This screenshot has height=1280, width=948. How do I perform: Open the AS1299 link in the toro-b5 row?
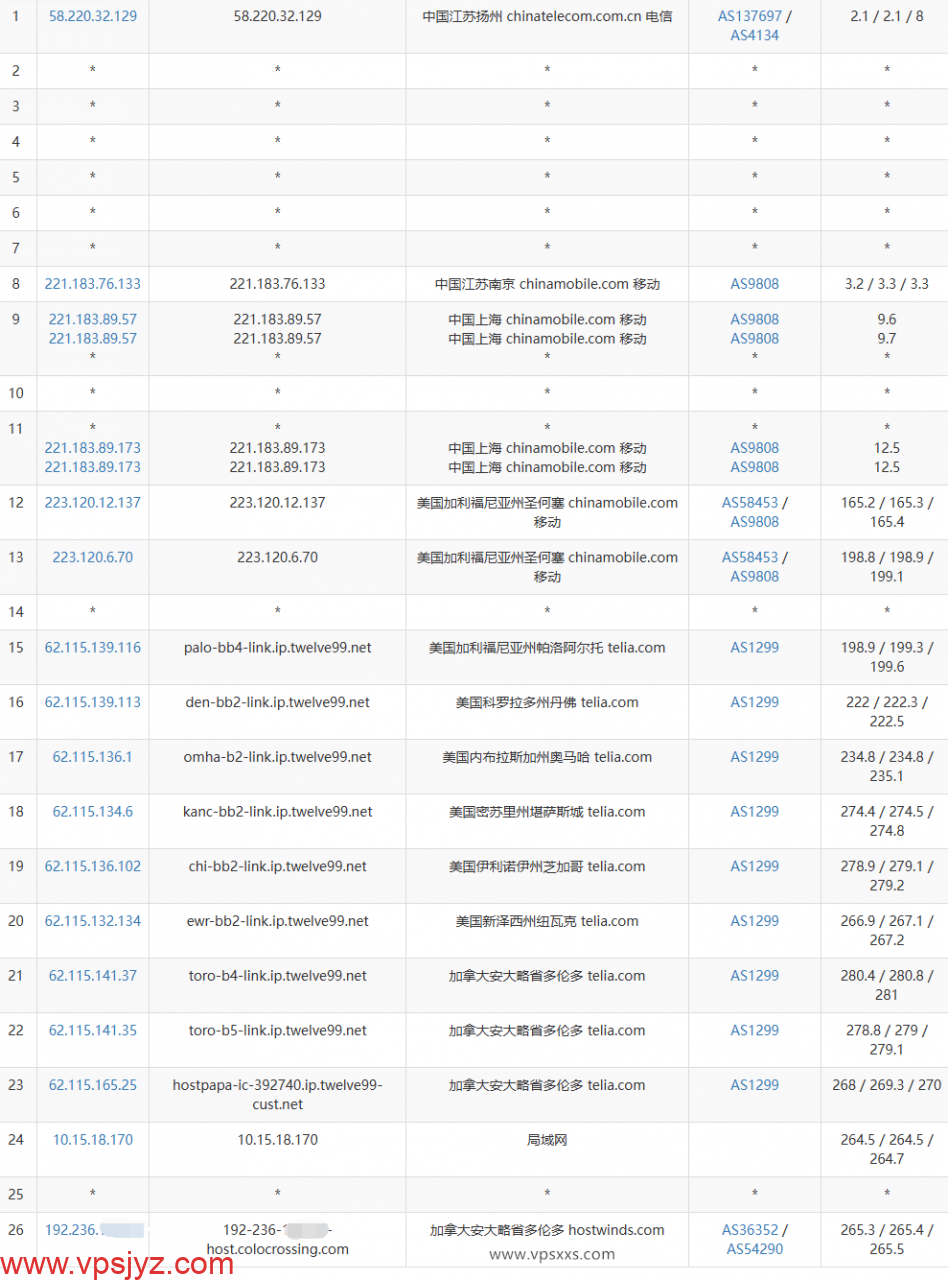(x=754, y=1031)
